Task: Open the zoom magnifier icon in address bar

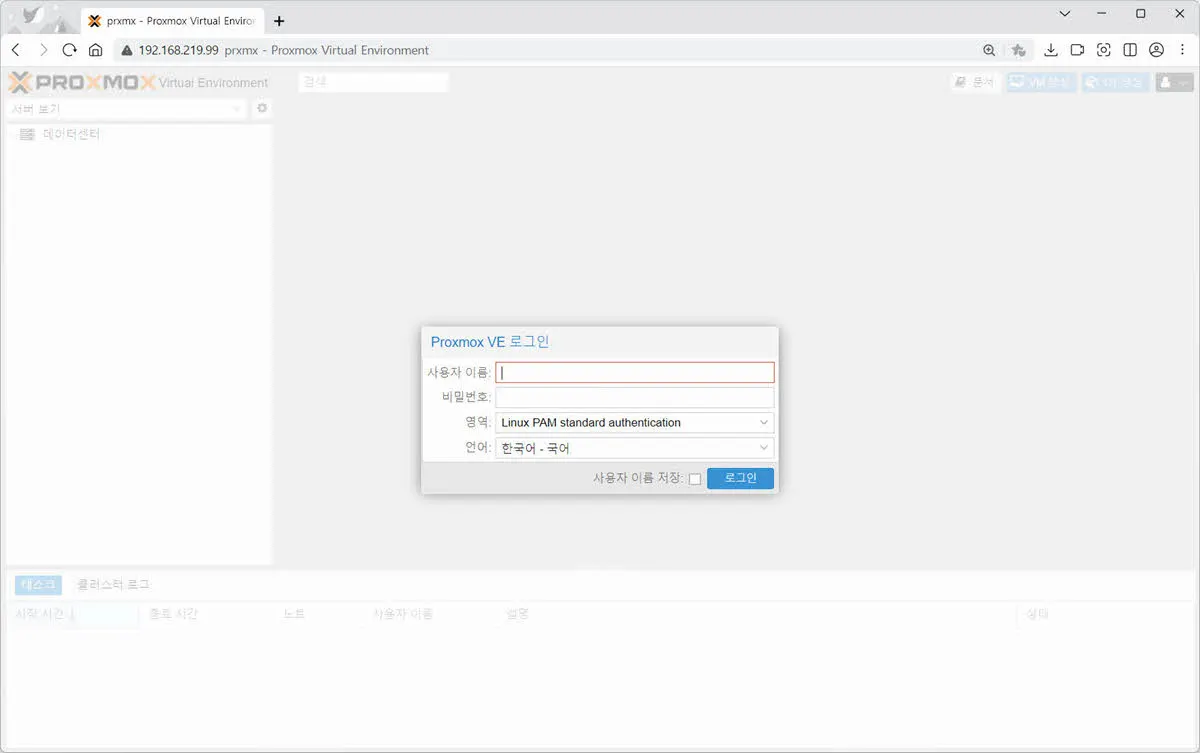Action: [x=989, y=50]
